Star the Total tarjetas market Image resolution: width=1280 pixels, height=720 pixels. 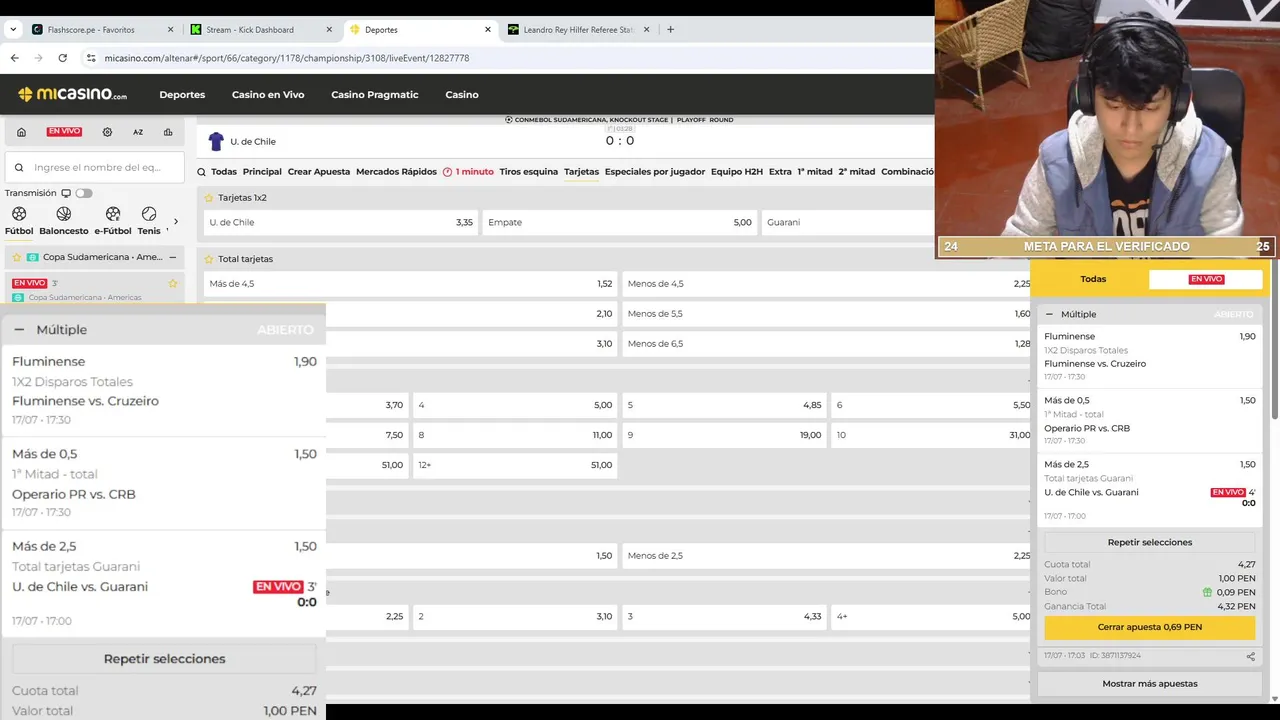pos(209,259)
